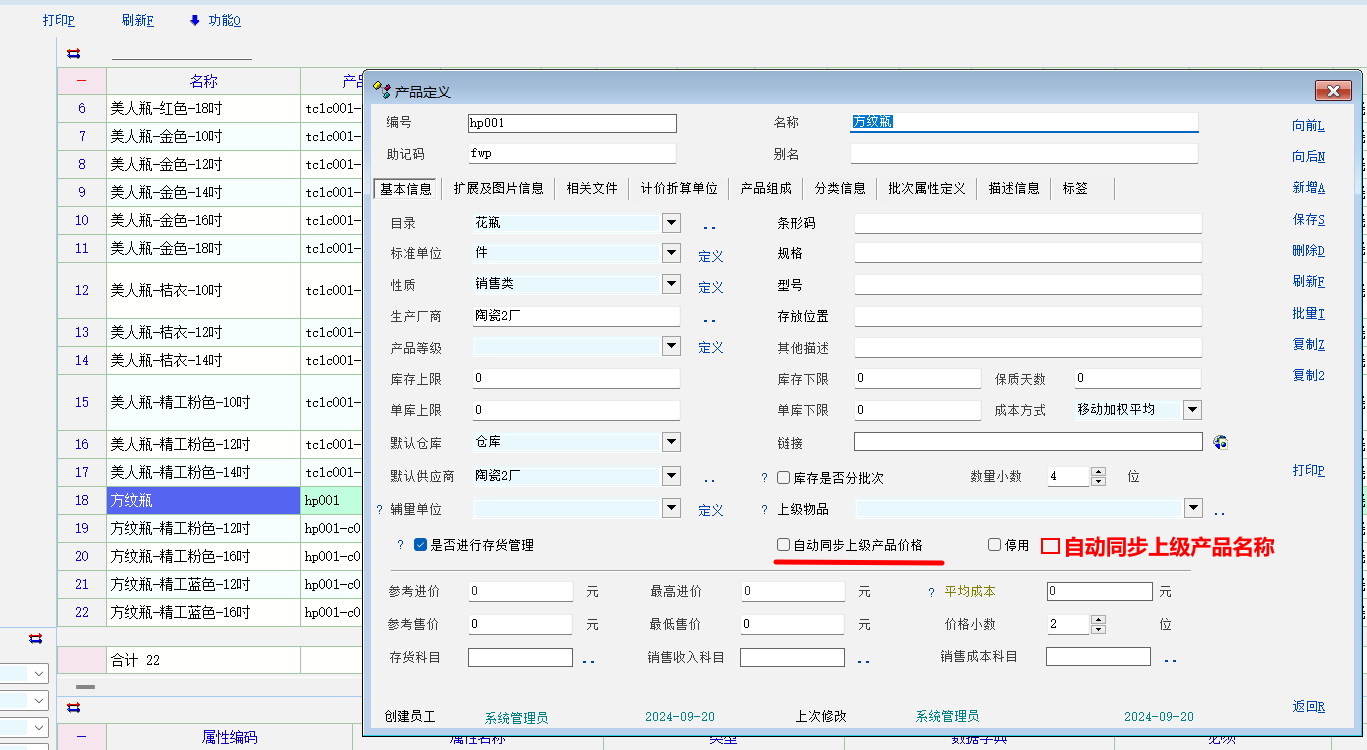
Task: Expand the 默认仓库 dropdown list
Action: click(x=671, y=441)
